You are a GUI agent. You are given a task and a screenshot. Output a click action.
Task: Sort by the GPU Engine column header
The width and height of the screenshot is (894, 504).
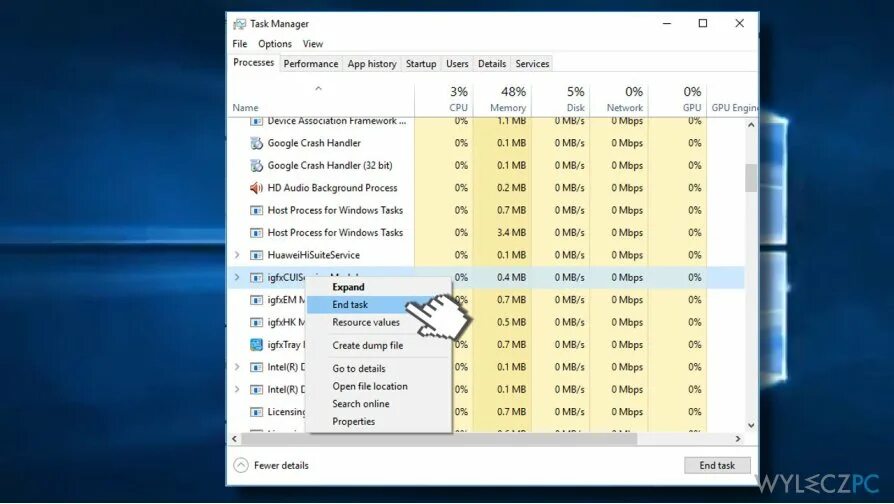(733, 100)
